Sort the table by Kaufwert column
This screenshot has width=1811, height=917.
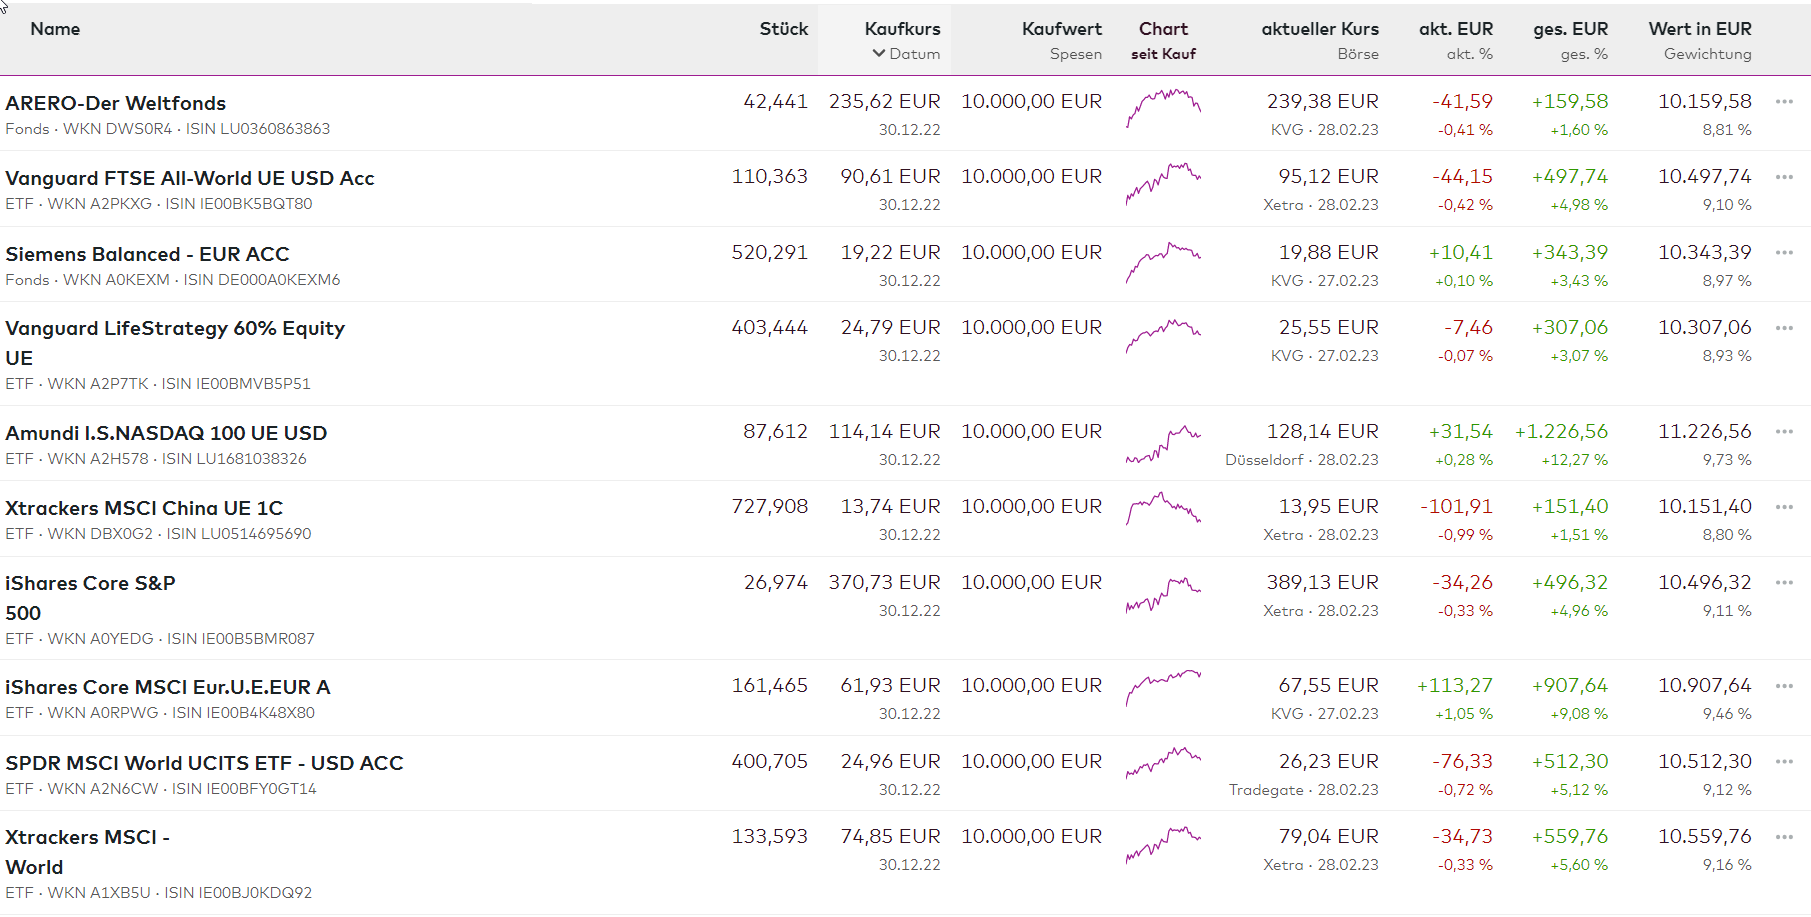[1061, 29]
